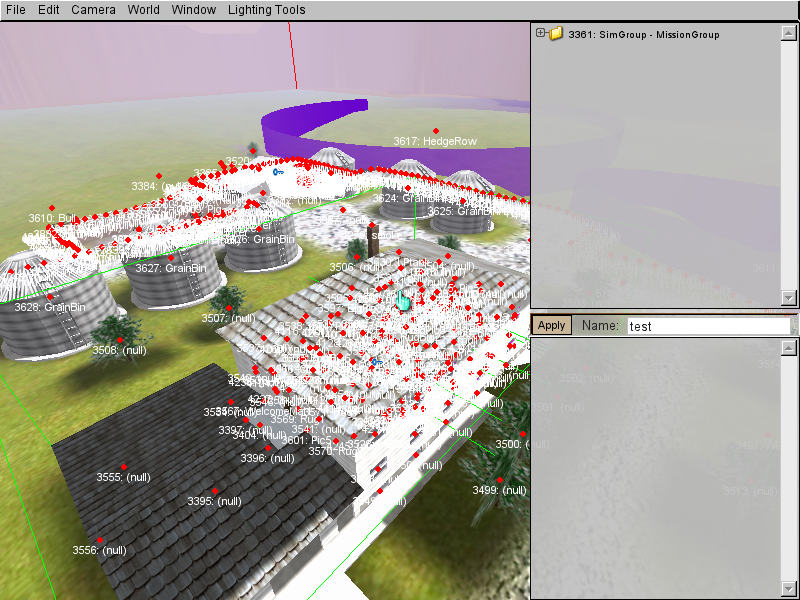The height and width of the screenshot is (600, 800).
Task: Select the 3555: (null) object marker
Action: pos(124,467)
